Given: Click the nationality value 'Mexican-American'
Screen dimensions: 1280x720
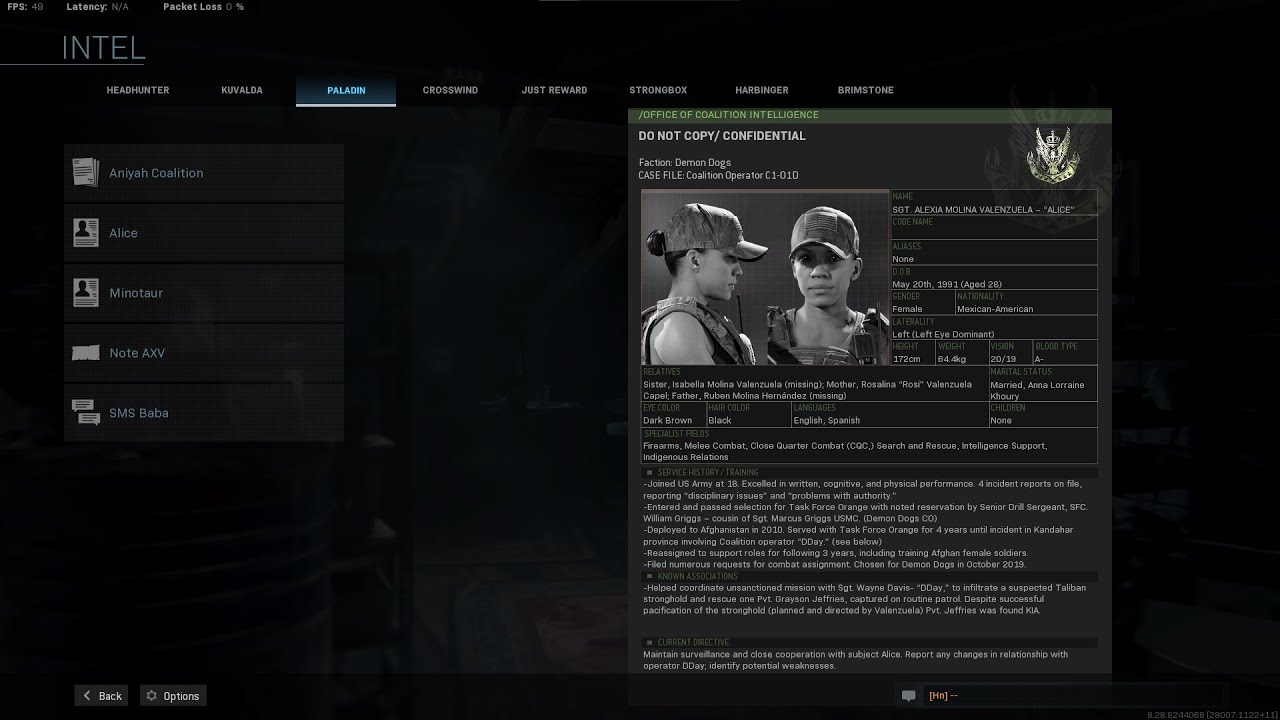Looking at the screenshot, I should pos(995,309).
